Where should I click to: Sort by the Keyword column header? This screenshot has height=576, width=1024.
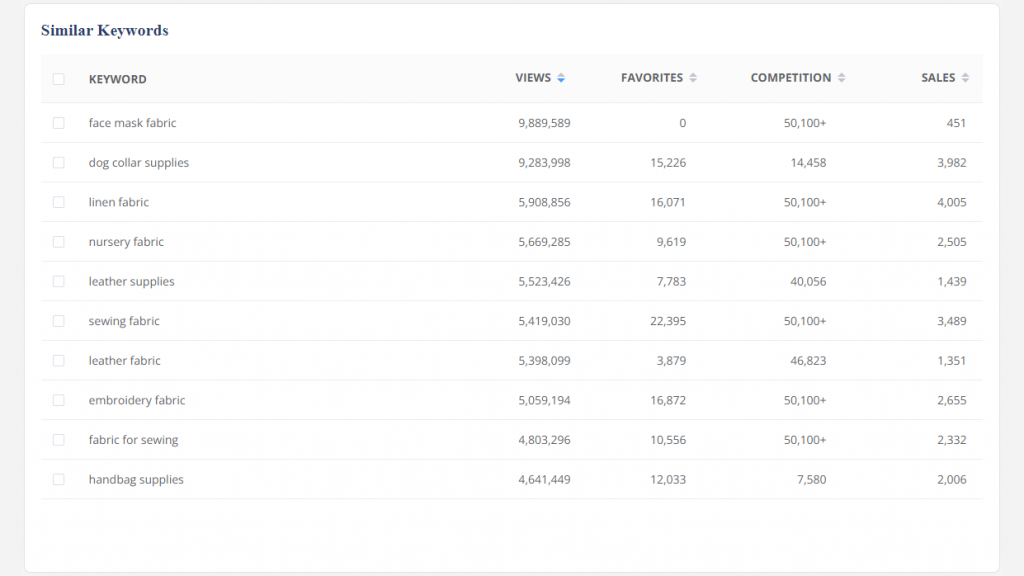coord(117,79)
